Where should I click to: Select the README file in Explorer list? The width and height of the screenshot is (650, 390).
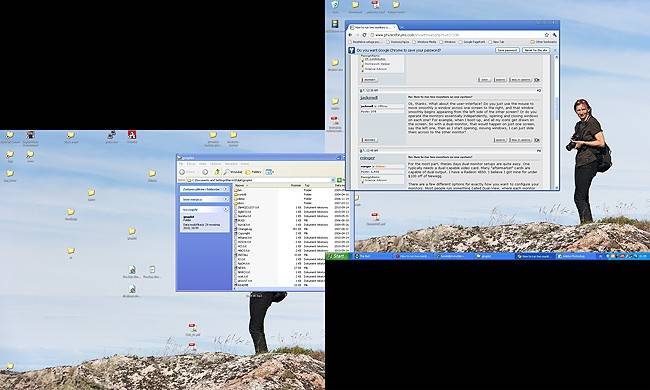pyautogui.click(x=242, y=285)
